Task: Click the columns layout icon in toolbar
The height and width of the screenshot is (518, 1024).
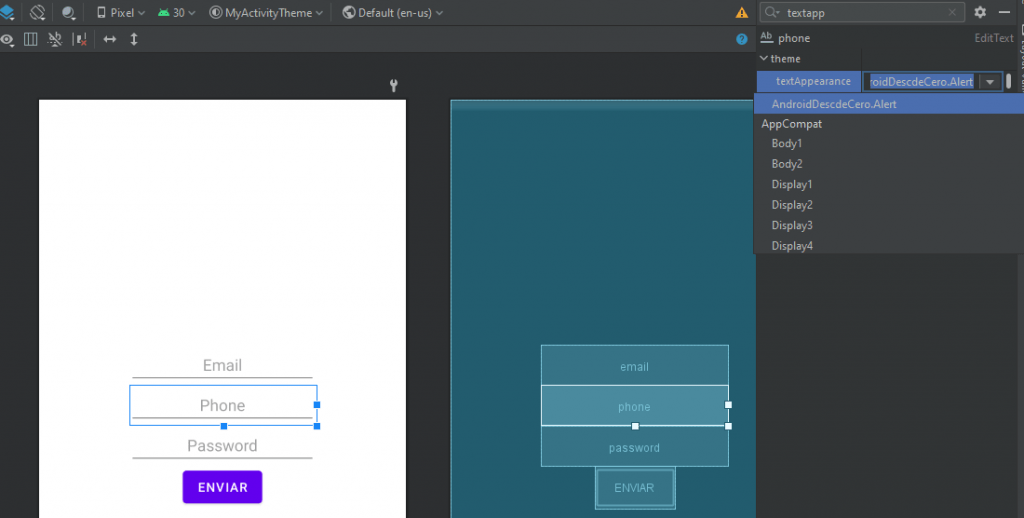Action: point(31,39)
